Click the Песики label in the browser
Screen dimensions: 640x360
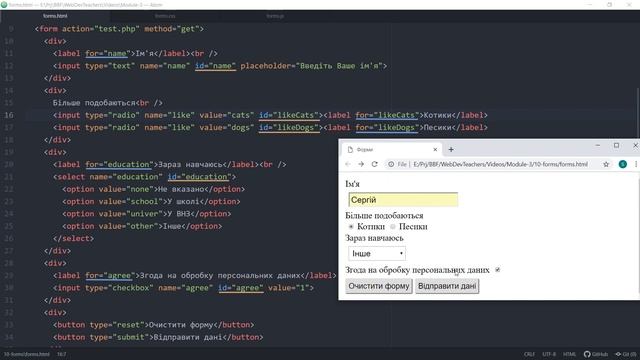(x=413, y=227)
